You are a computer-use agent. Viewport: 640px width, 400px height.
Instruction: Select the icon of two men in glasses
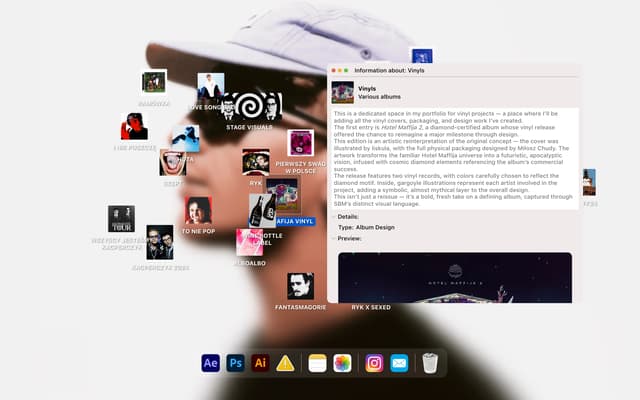(160, 242)
